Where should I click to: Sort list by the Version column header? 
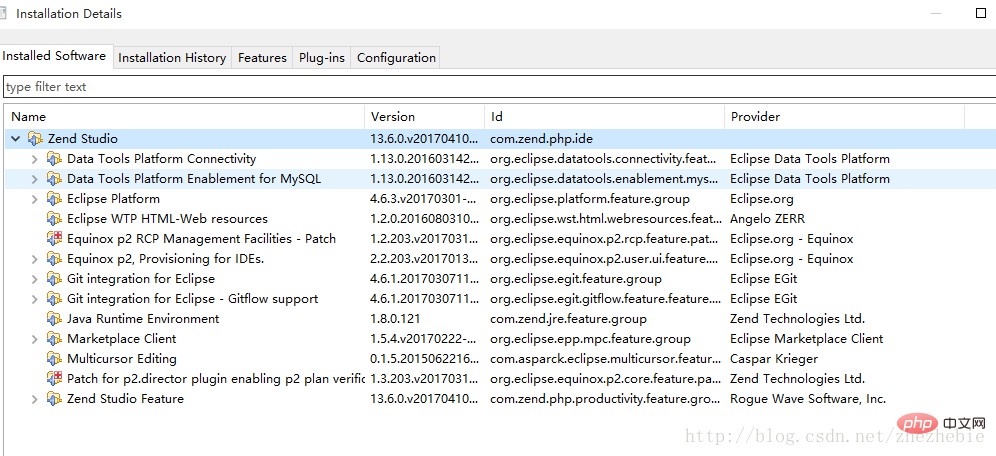[x=424, y=117]
